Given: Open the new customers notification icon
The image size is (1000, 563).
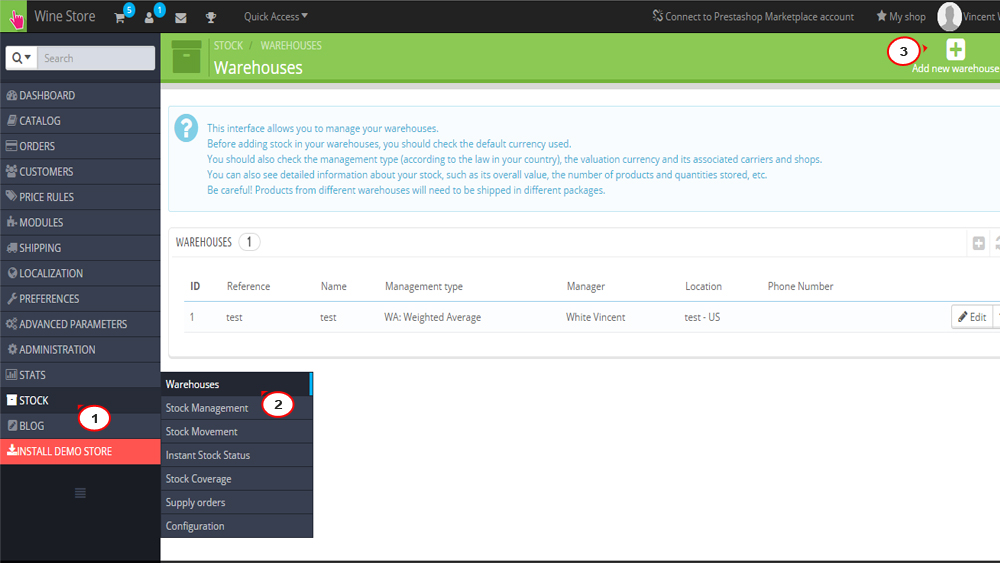Looking at the screenshot, I should (x=149, y=17).
